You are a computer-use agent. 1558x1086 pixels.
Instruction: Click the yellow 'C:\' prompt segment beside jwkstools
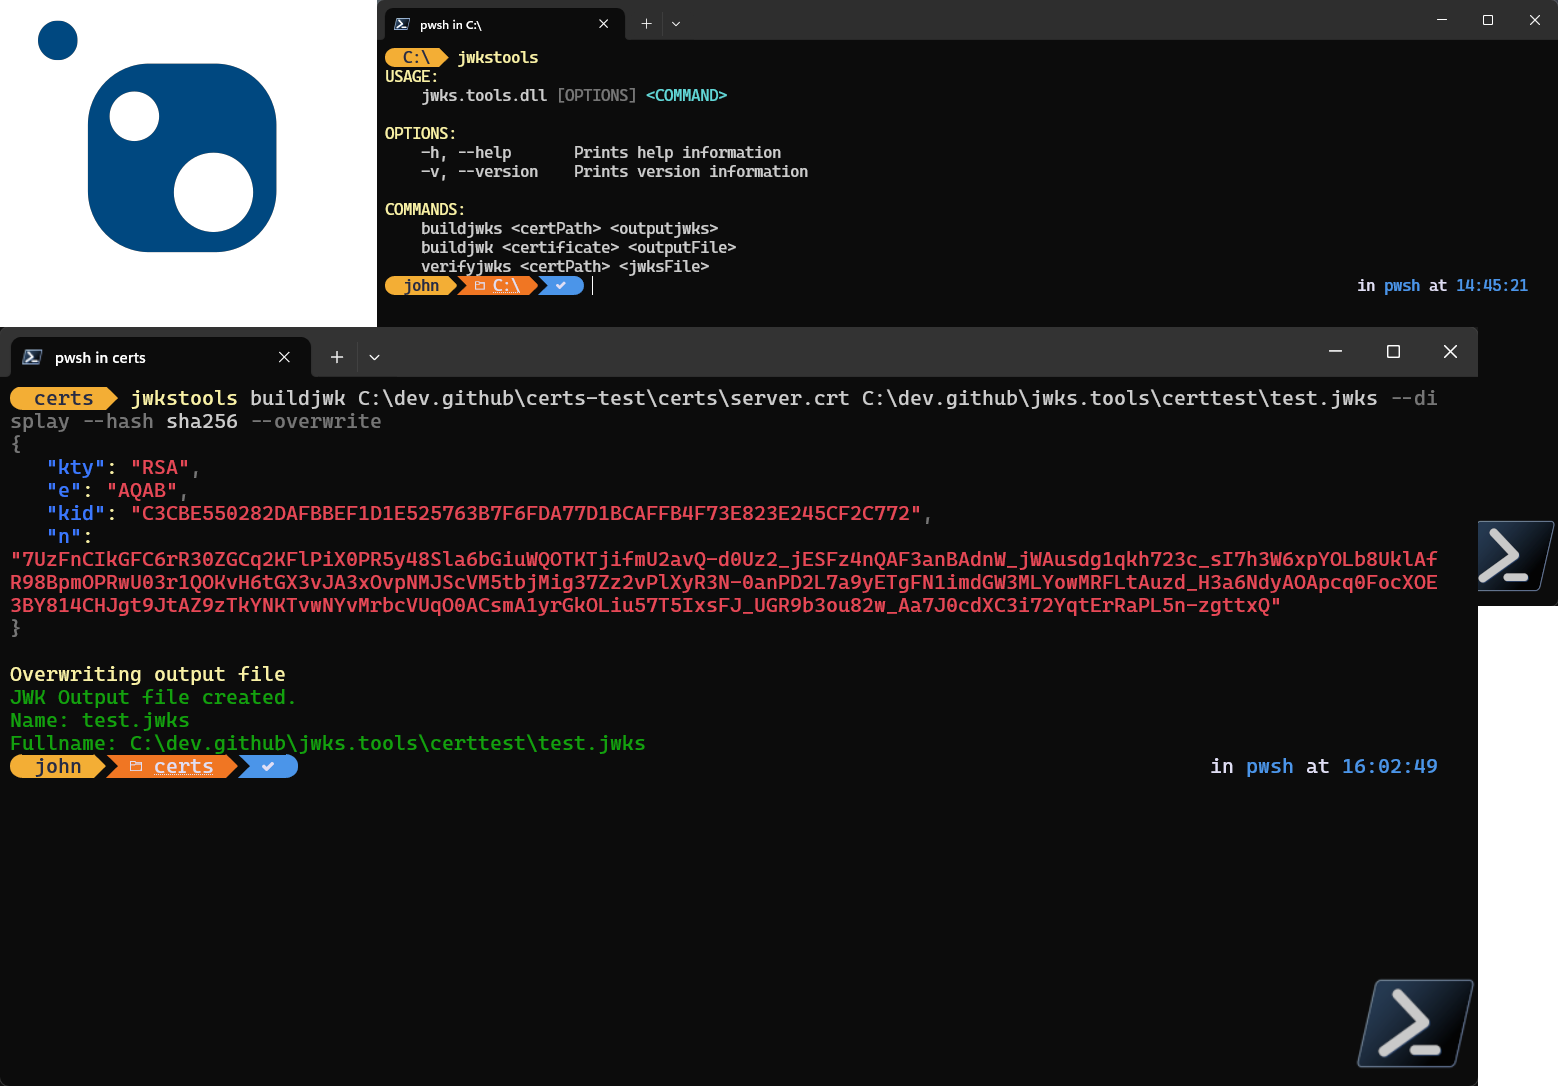tap(417, 58)
